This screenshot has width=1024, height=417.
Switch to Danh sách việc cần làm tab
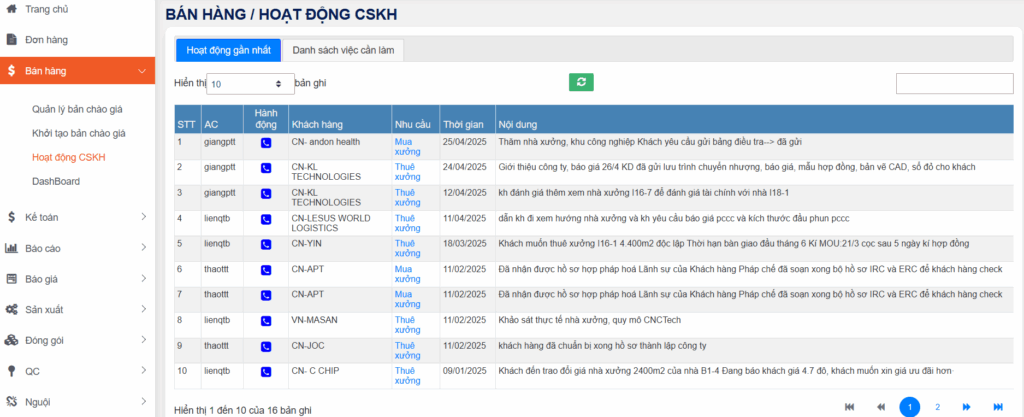pos(343,50)
